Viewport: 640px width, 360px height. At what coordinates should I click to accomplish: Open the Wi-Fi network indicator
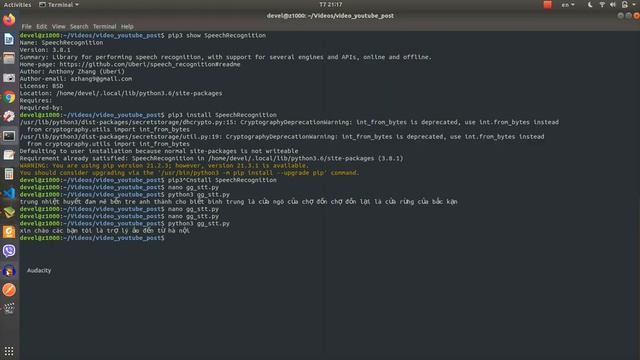(x=602, y=4)
